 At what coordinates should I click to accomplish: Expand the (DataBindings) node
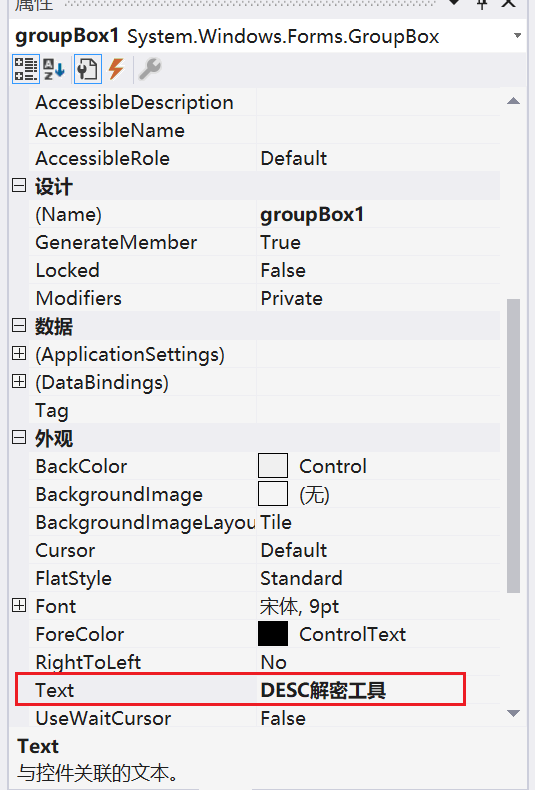point(19,381)
